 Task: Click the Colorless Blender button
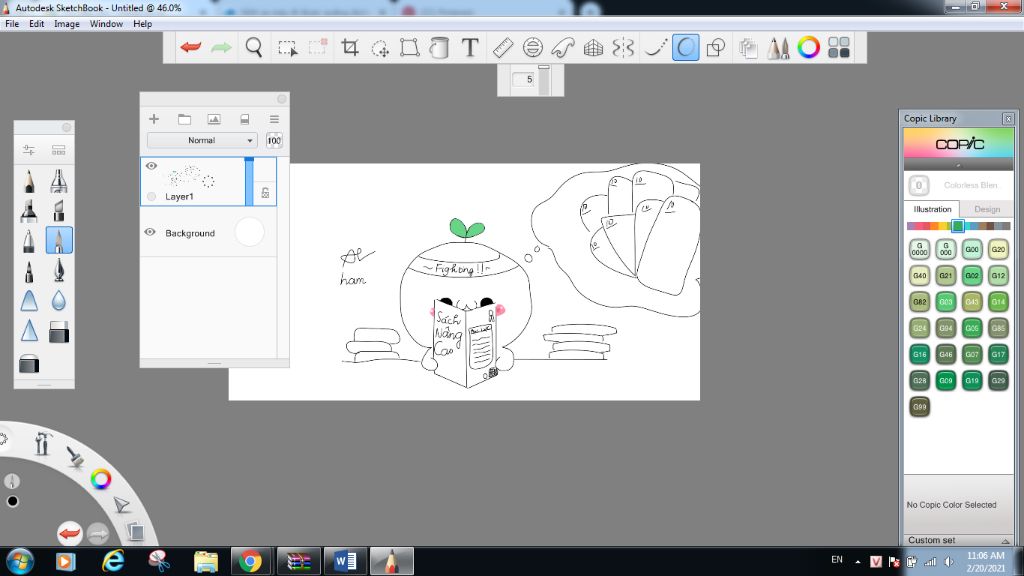(919, 185)
